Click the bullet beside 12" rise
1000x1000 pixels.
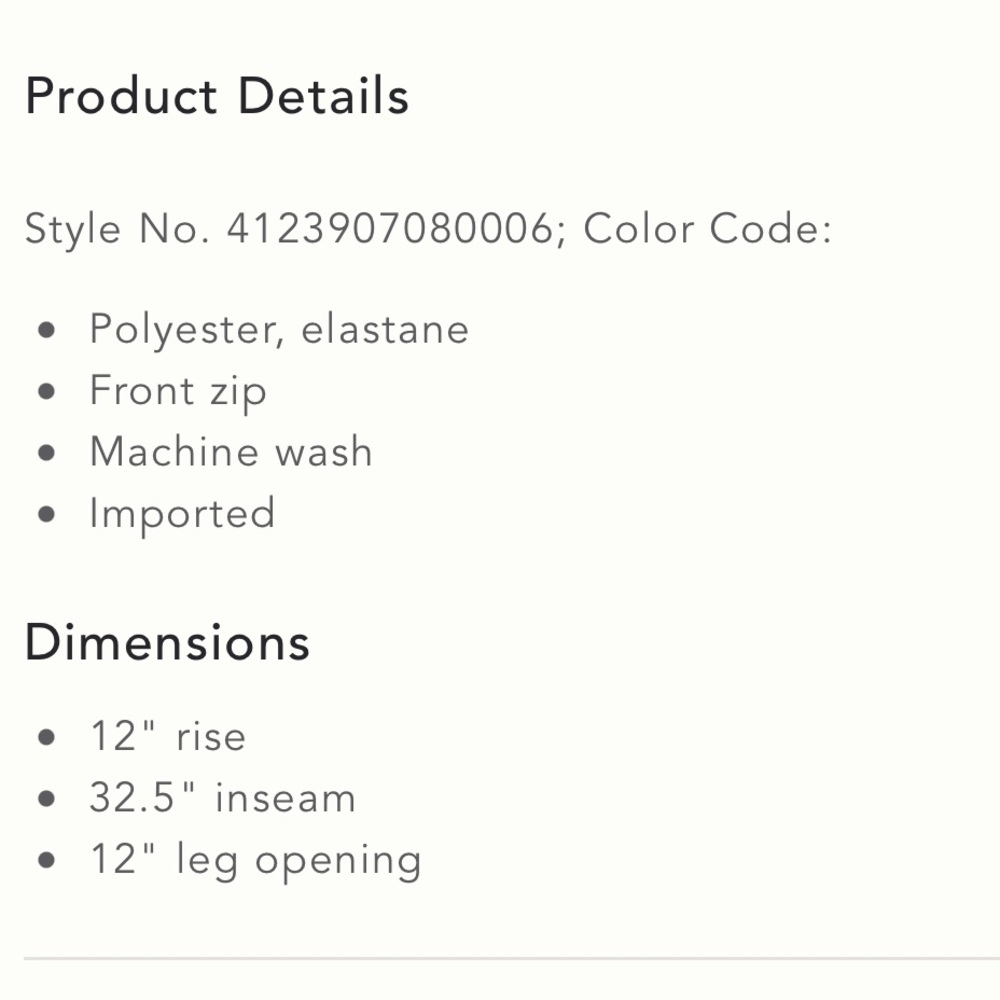coord(46,738)
